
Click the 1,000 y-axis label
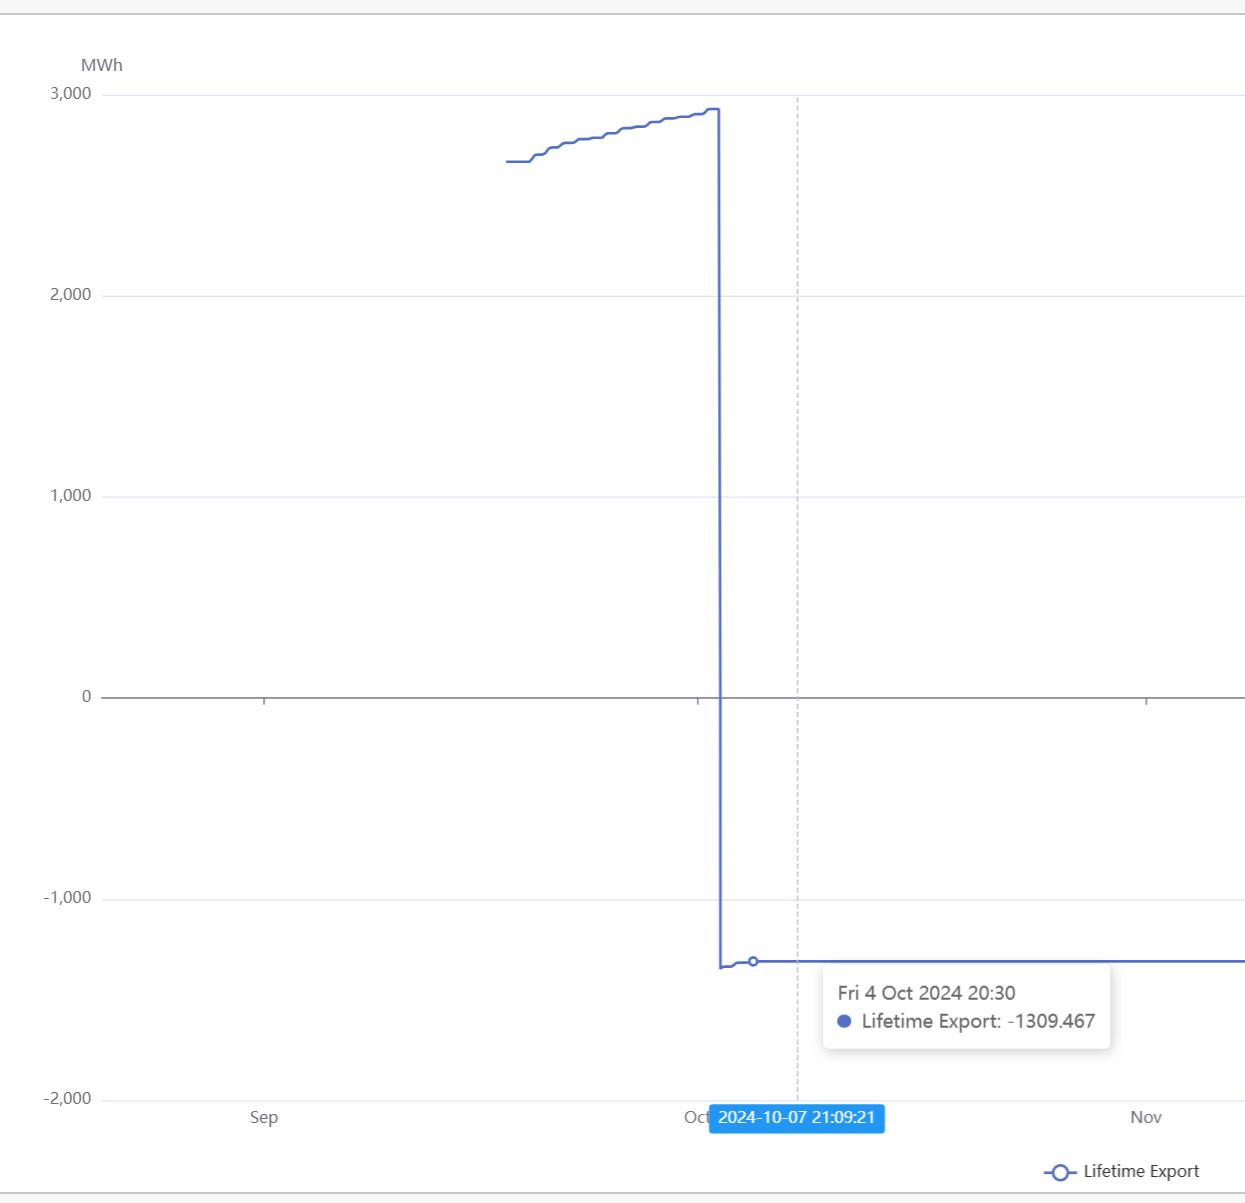pos(70,495)
